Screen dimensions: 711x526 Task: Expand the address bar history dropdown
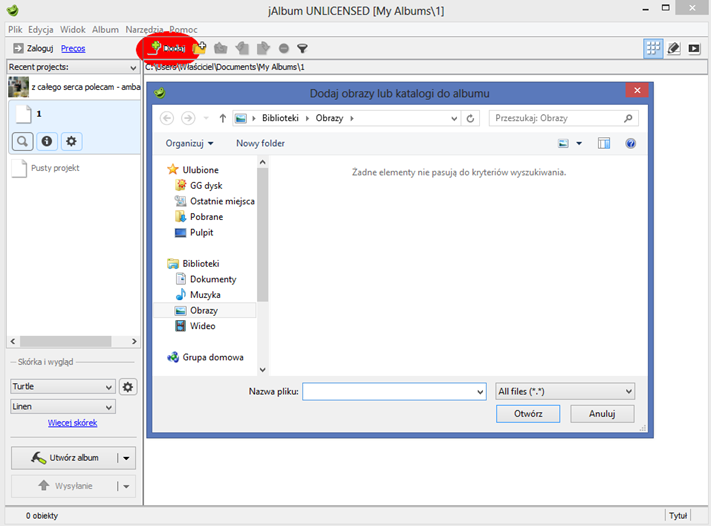pyautogui.click(x=454, y=118)
